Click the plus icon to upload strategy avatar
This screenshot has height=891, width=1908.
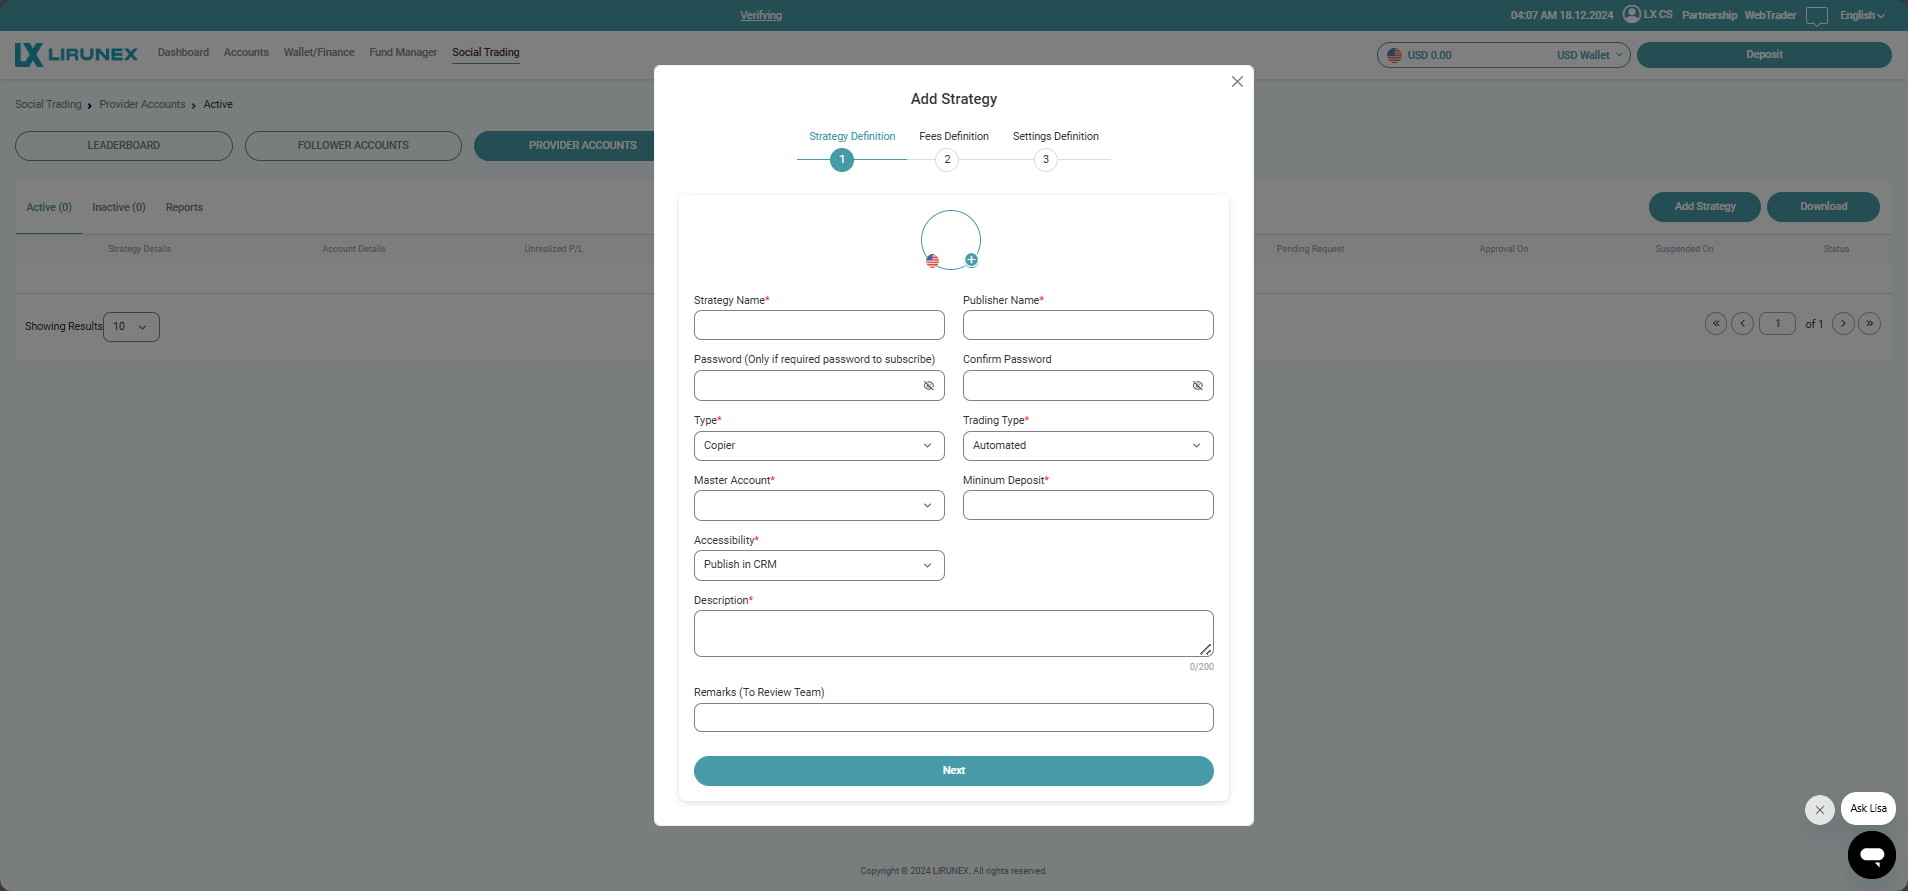pos(971,260)
